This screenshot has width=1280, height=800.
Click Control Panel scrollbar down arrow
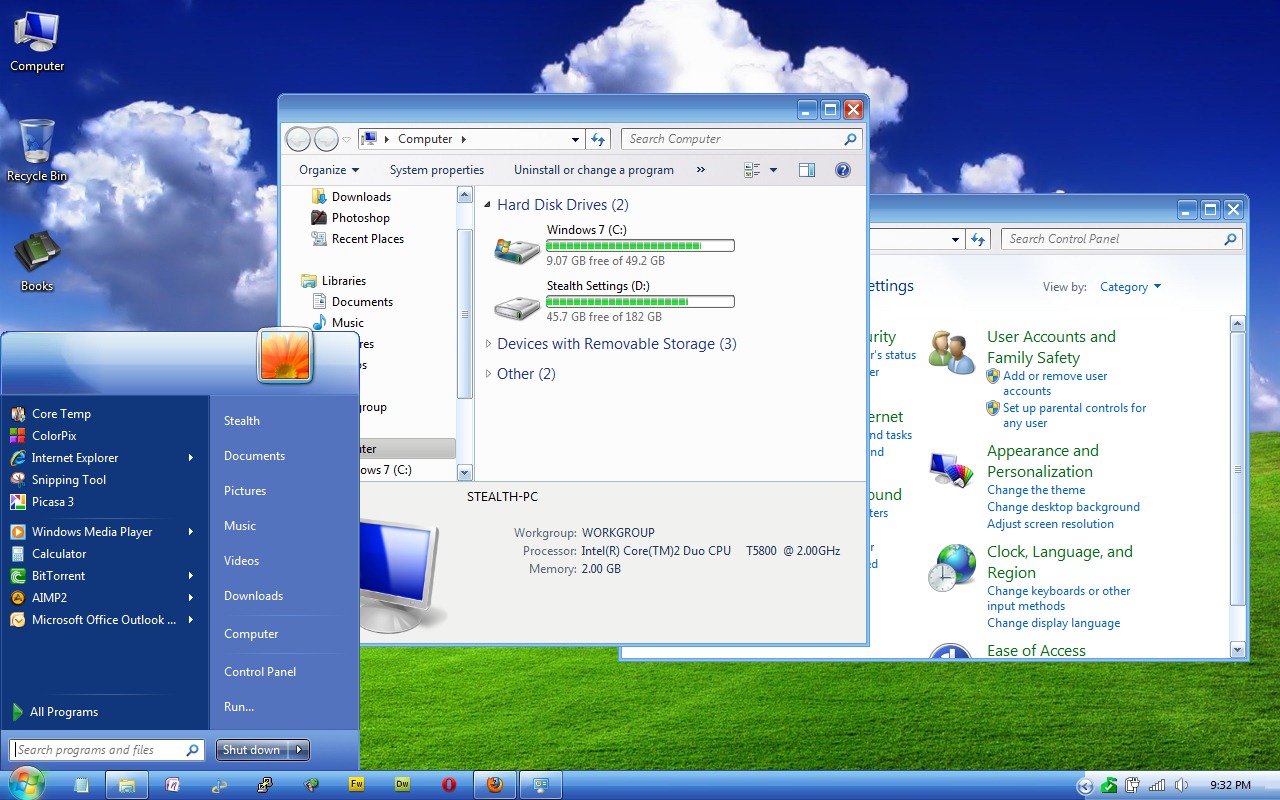pyautogui.click(x=1238, y=650)
